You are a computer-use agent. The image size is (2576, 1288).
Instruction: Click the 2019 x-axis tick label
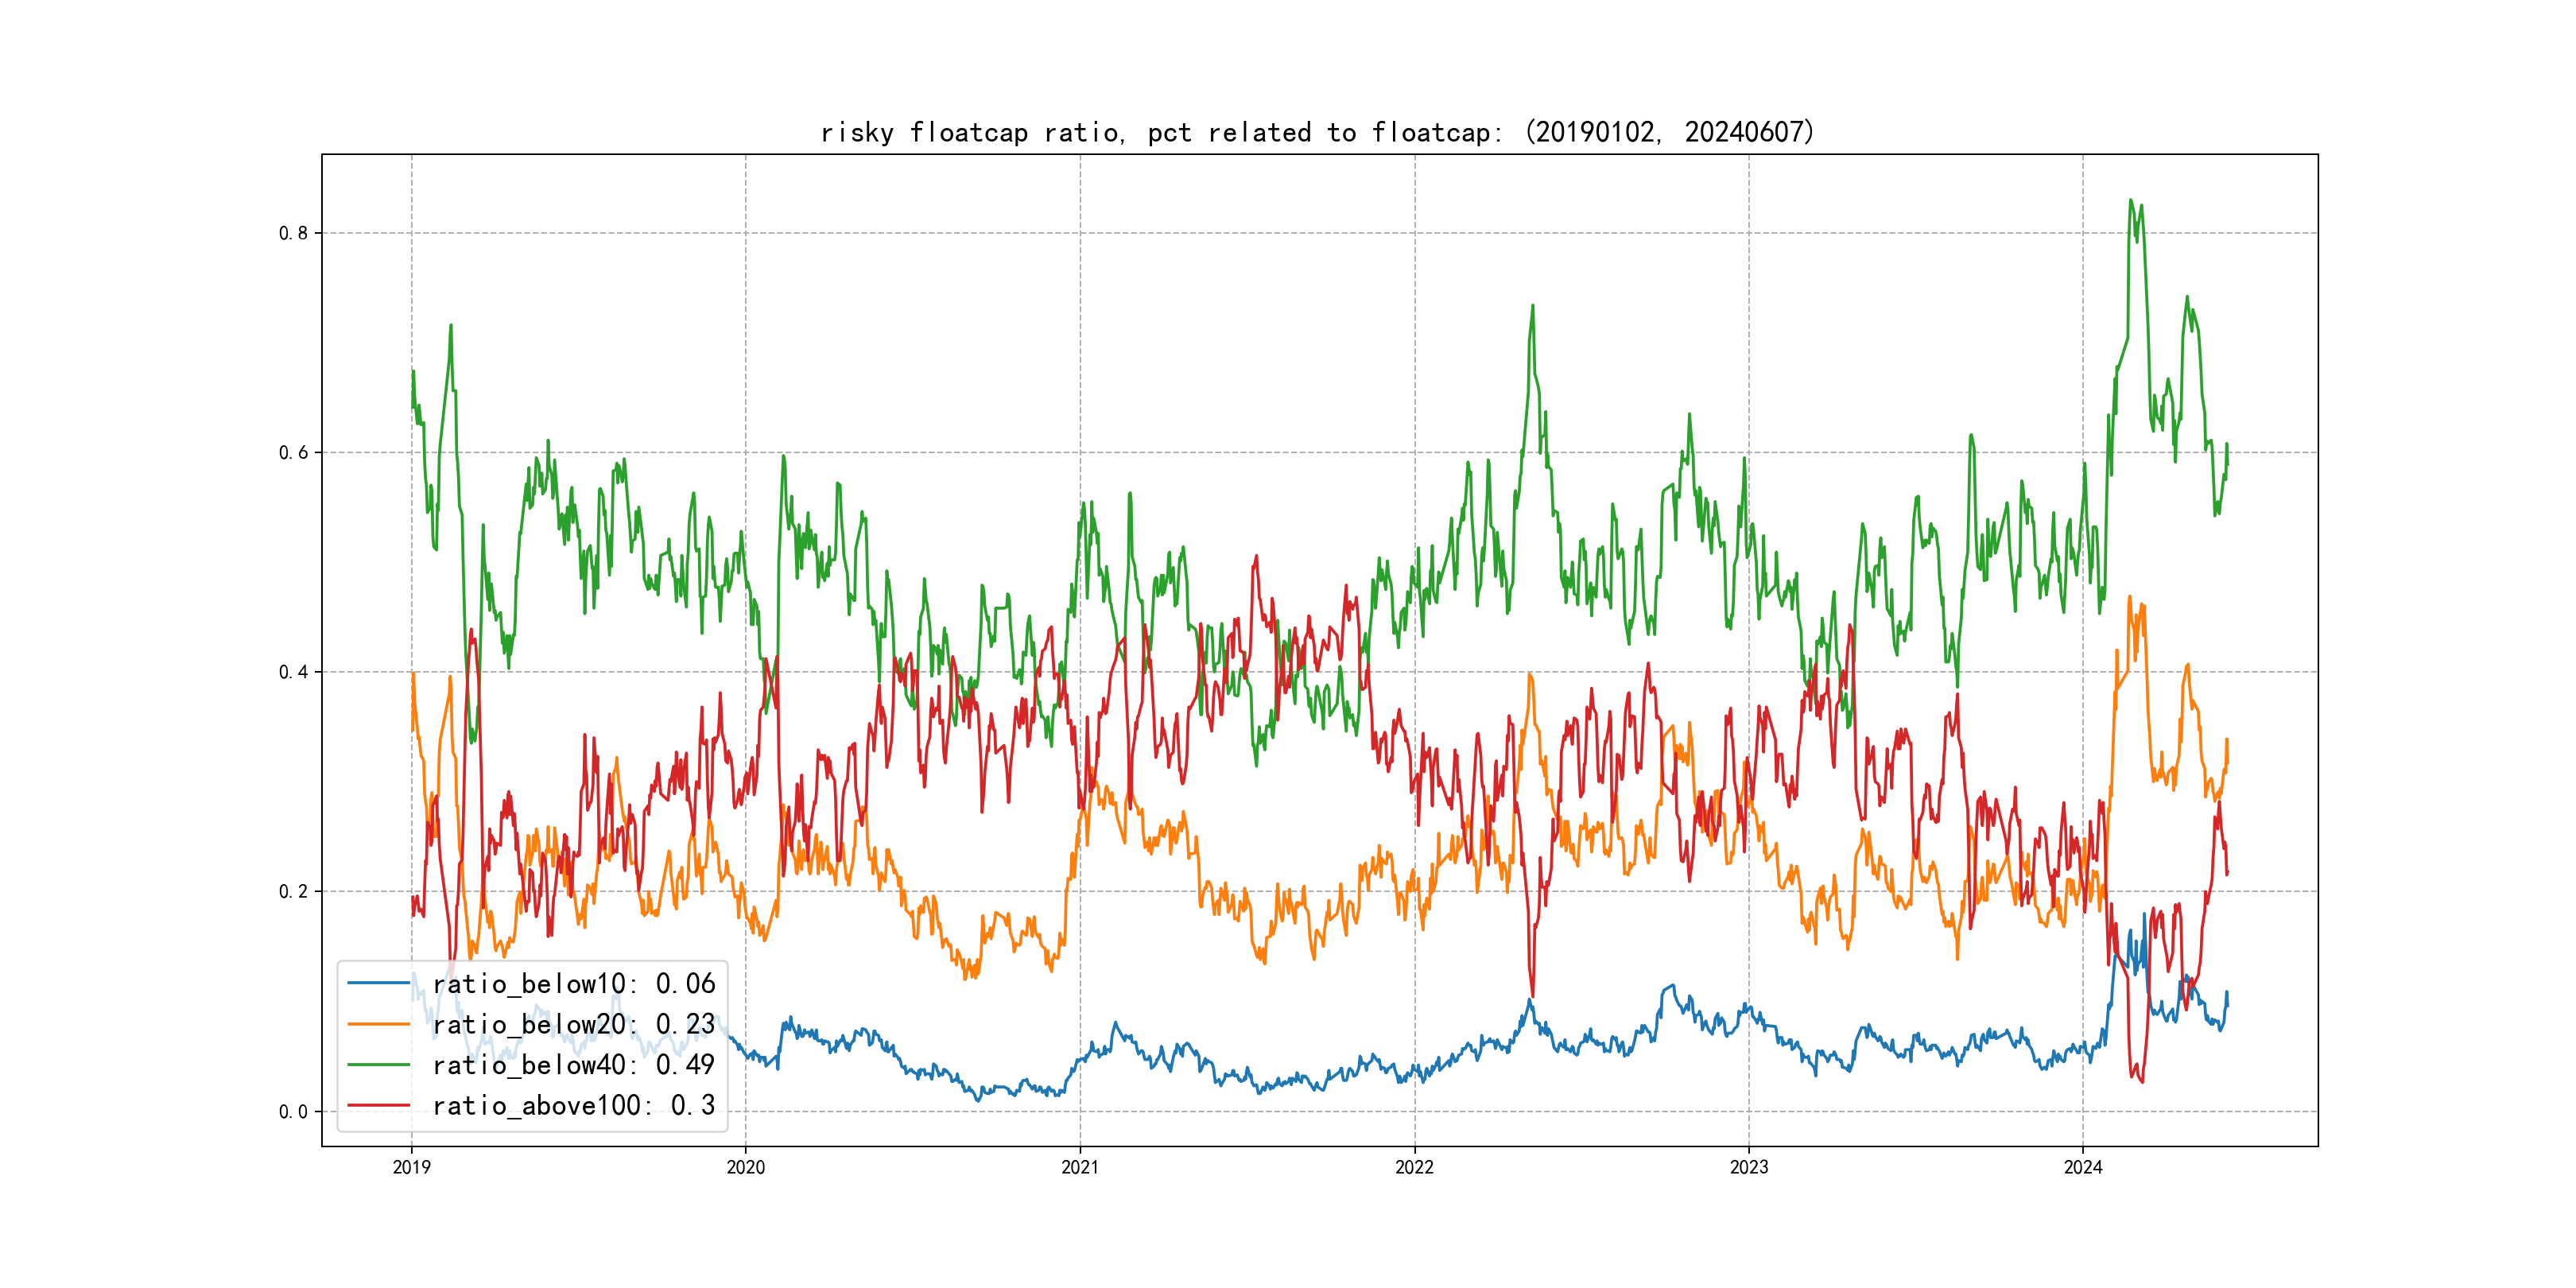tap(411, 1167)
